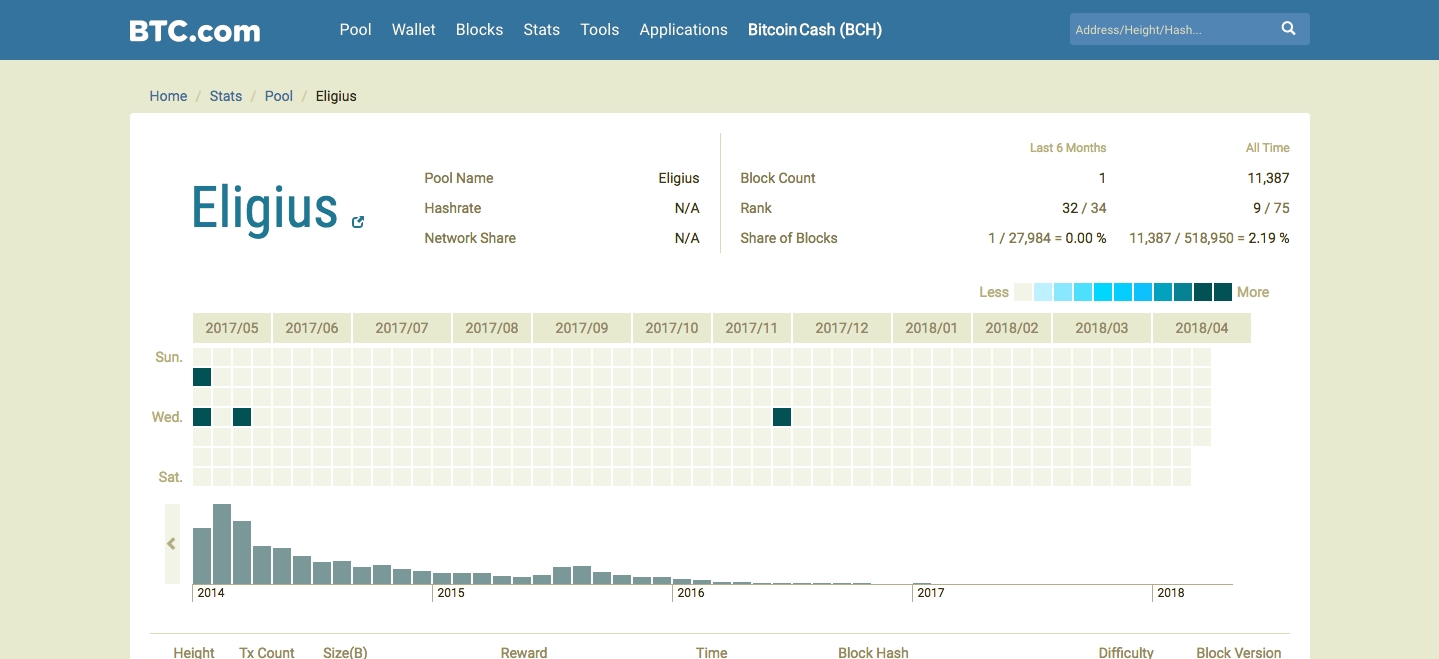The image size is (1439, 659).
Task: Click the large Eligius pool title
Action: 265,208
